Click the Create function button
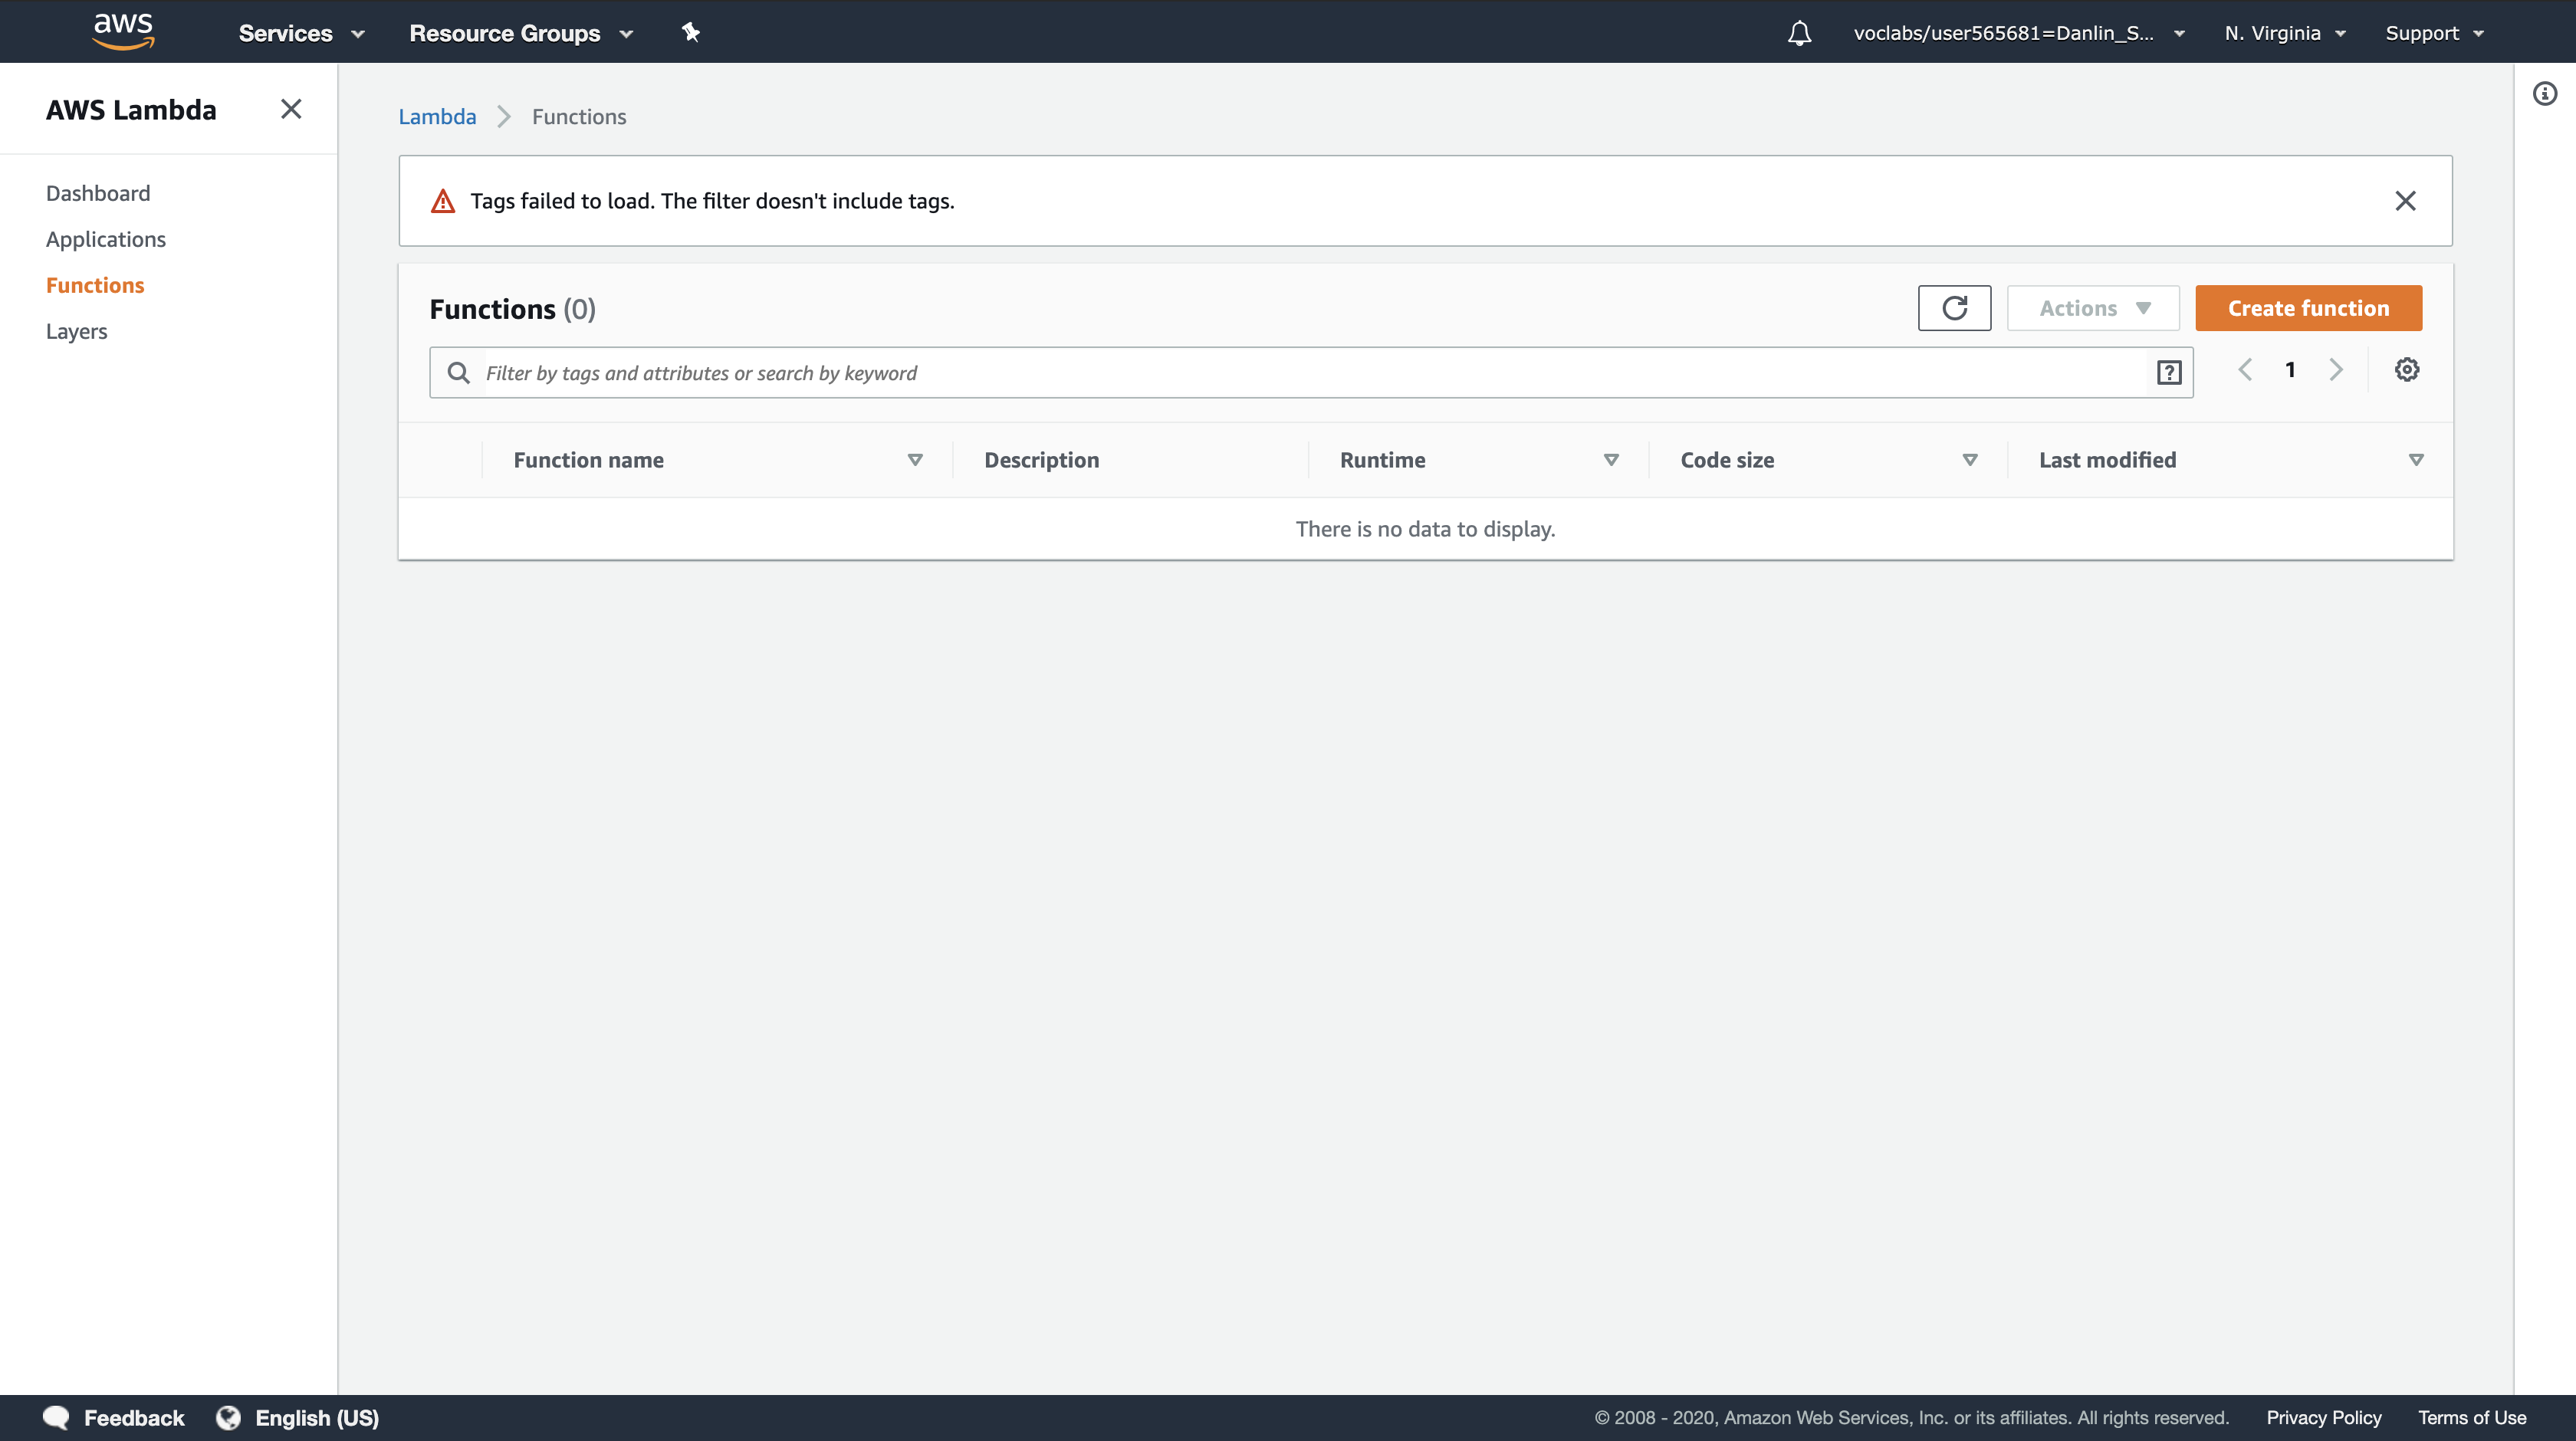Viewport: 2576px width, 1441px height. 2308,308
